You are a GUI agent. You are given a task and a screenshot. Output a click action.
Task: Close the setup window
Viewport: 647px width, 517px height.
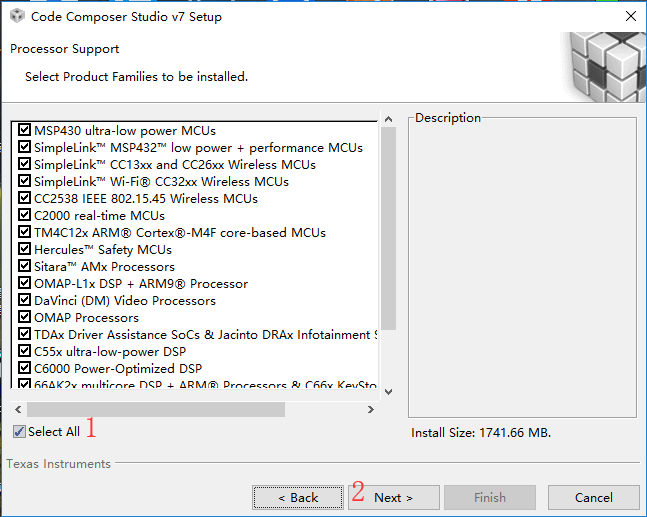point(630,16)
